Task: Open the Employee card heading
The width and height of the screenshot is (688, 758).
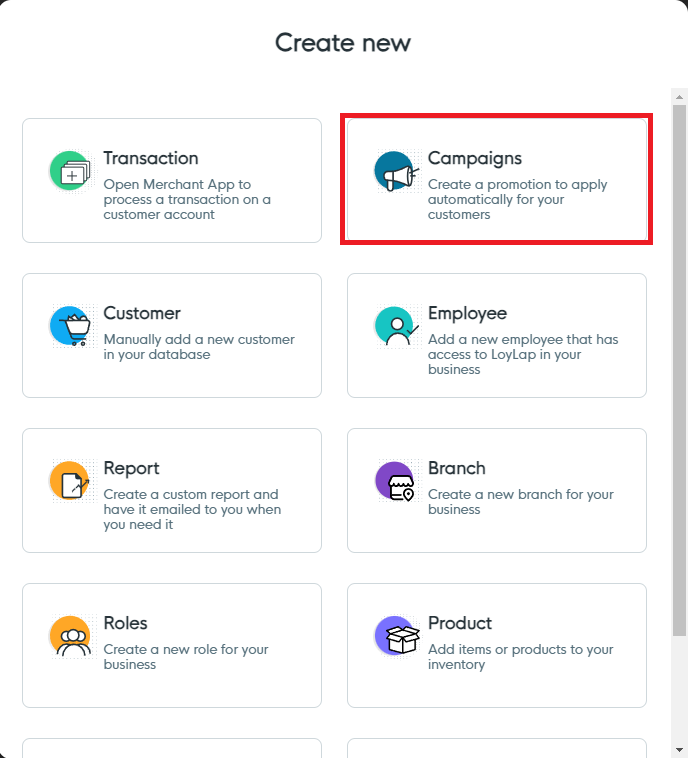Action: [x=467, y=313]
